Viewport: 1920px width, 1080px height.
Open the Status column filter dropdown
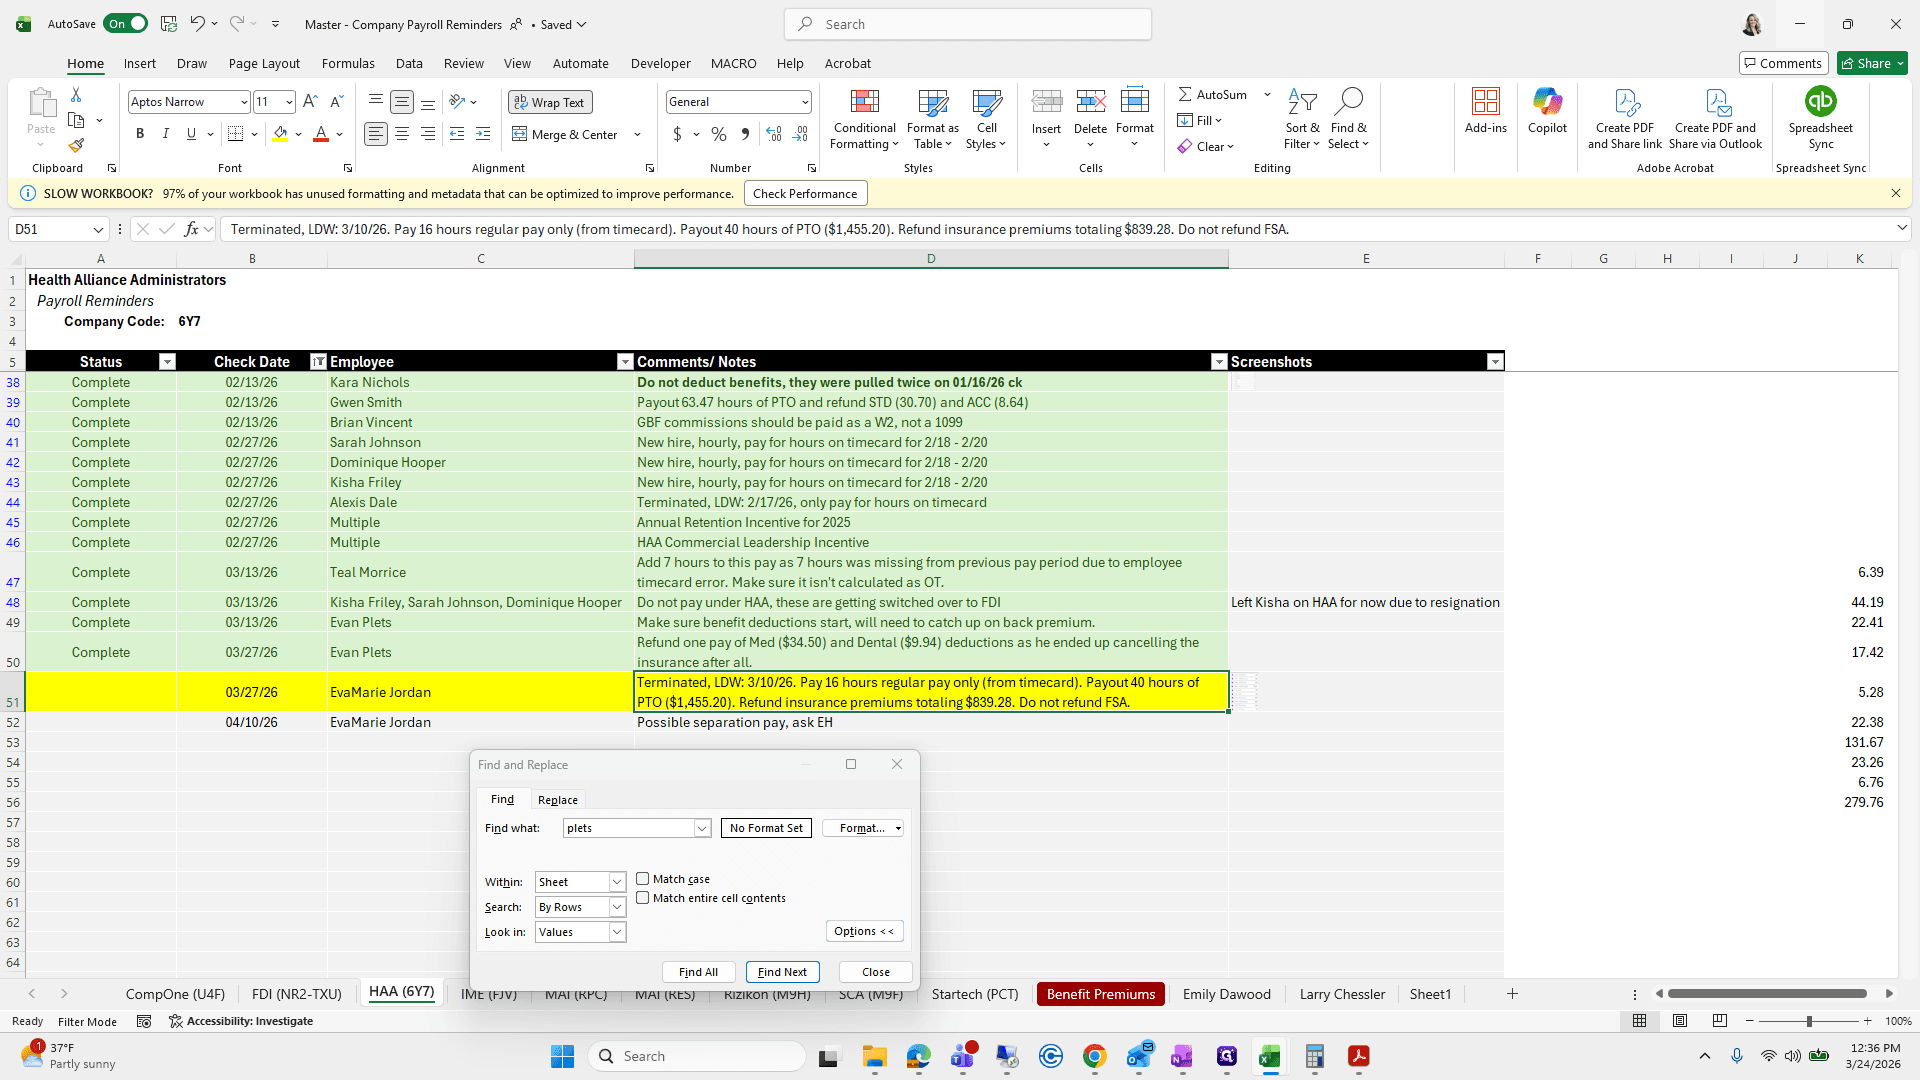tap(167, 362)
